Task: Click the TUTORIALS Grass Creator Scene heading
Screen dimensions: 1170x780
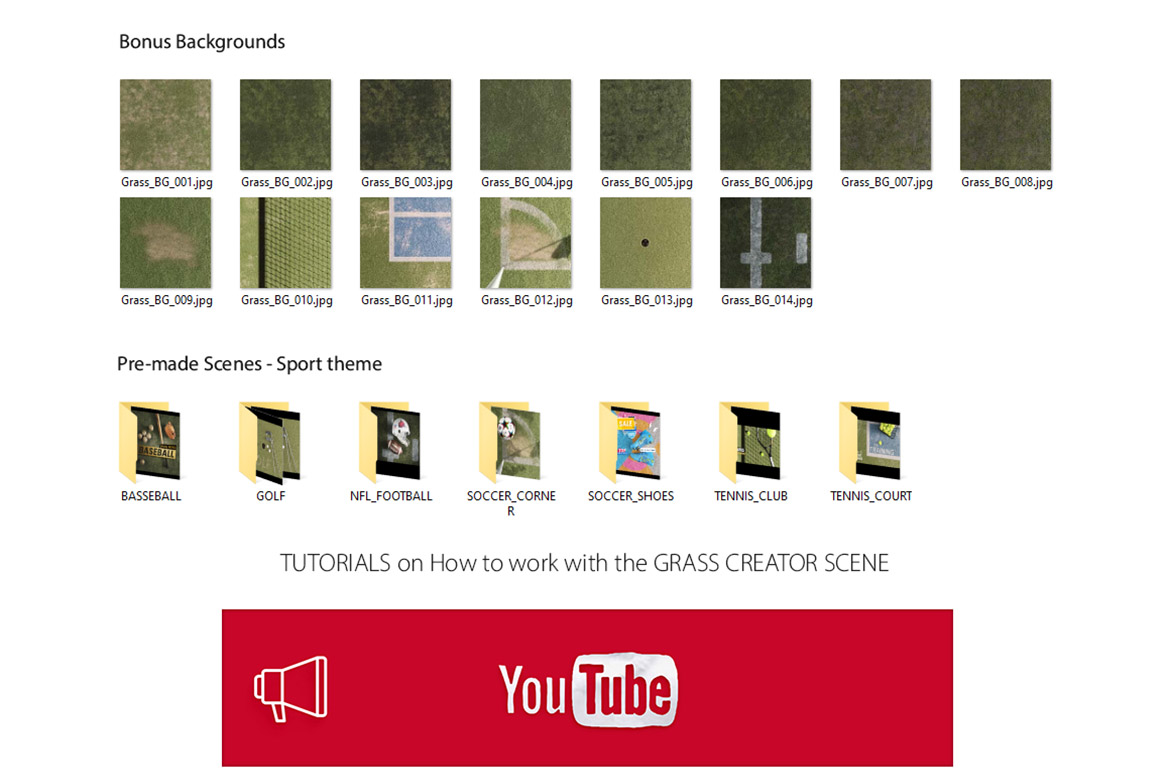Action: (x=584, y=563)
